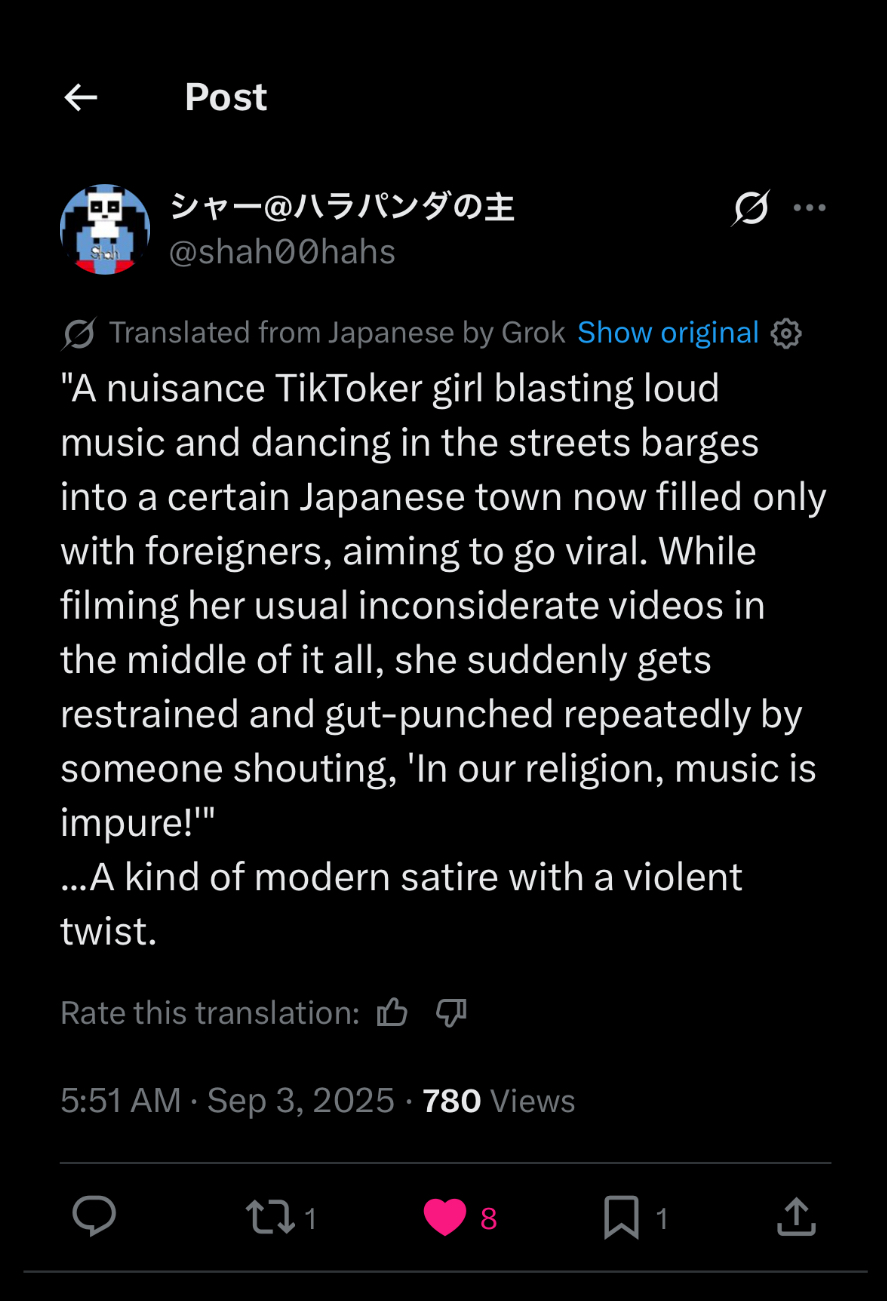Open the three-dot more options menu
Viewport: 887px width, 1301px height.
pyautogui.click(x=809, y=208)
